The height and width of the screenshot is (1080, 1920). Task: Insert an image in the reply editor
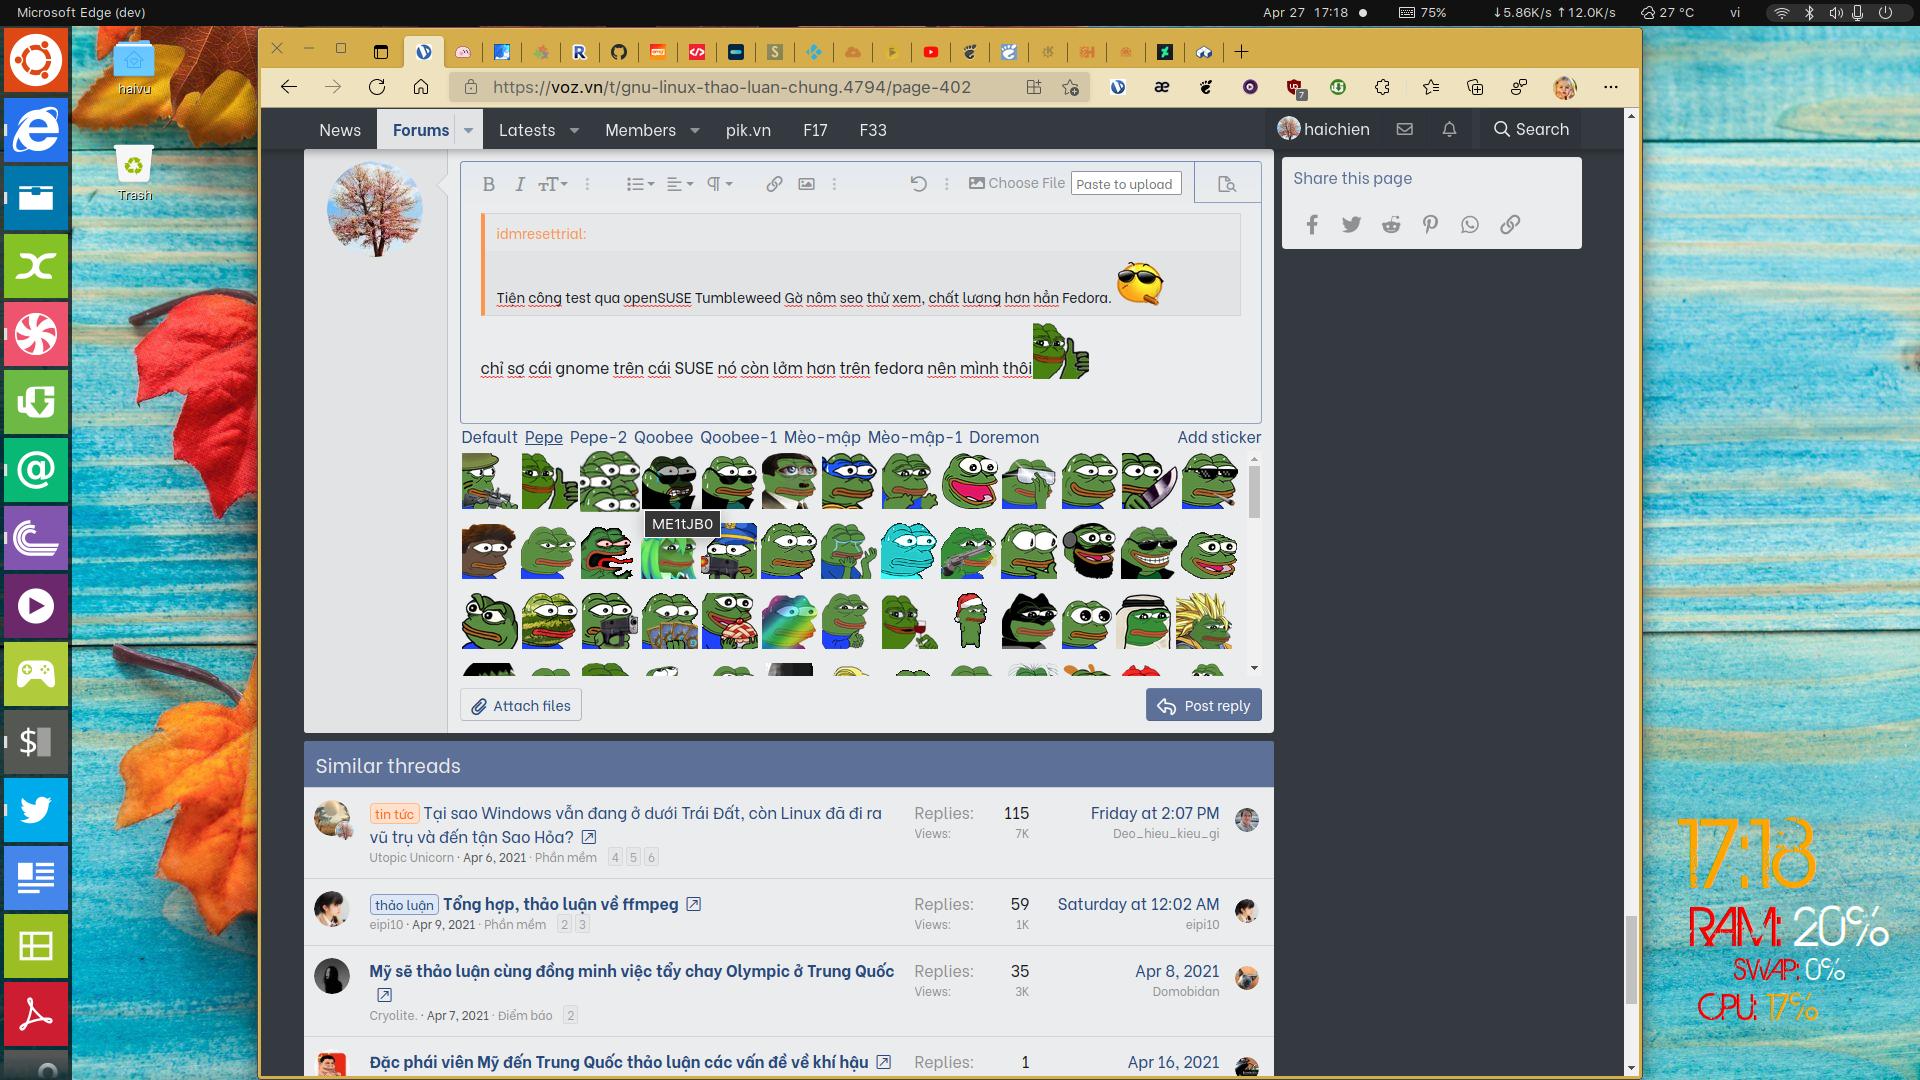point(806,184)
